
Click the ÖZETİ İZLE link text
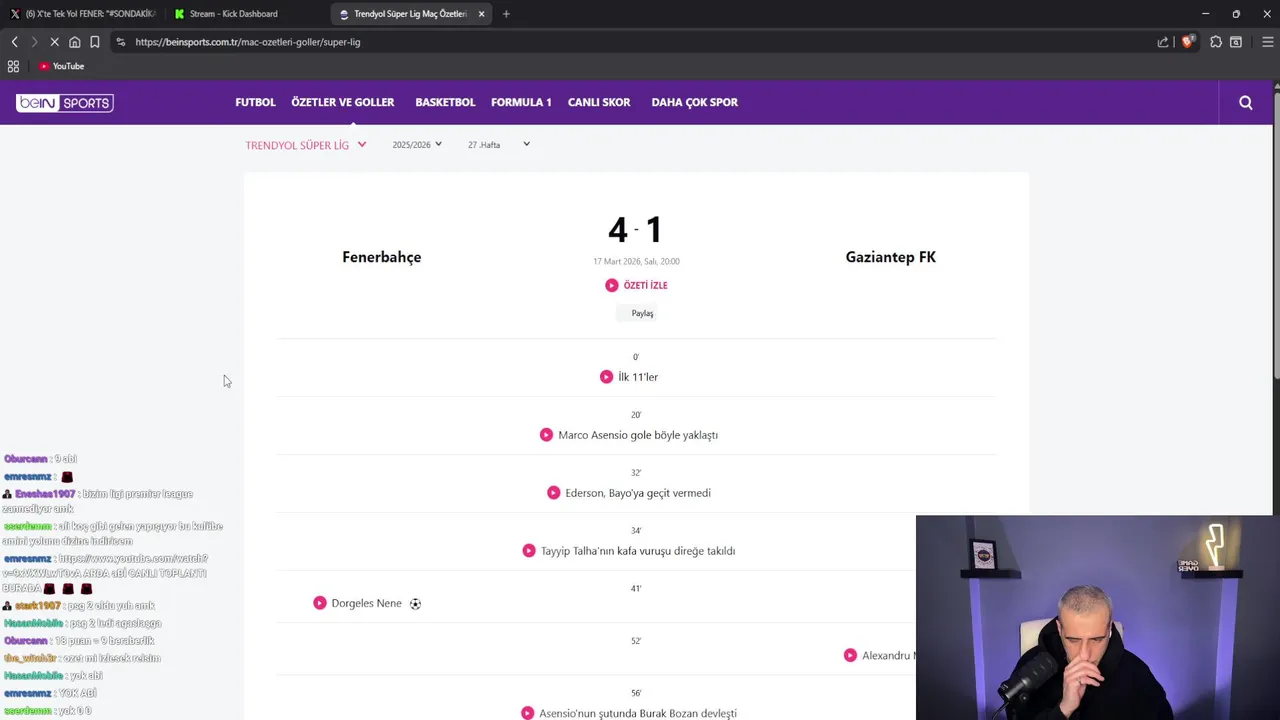coord(645,285)
